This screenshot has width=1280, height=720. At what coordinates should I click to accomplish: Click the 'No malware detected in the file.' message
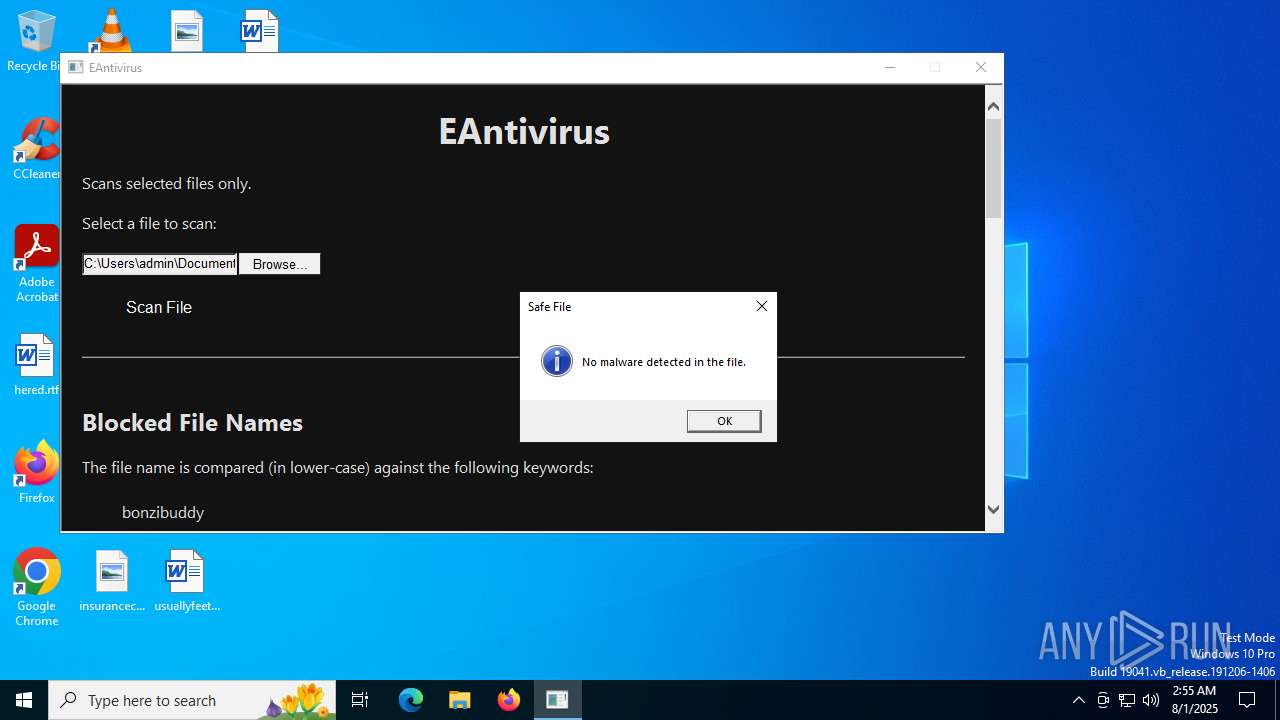664,362
